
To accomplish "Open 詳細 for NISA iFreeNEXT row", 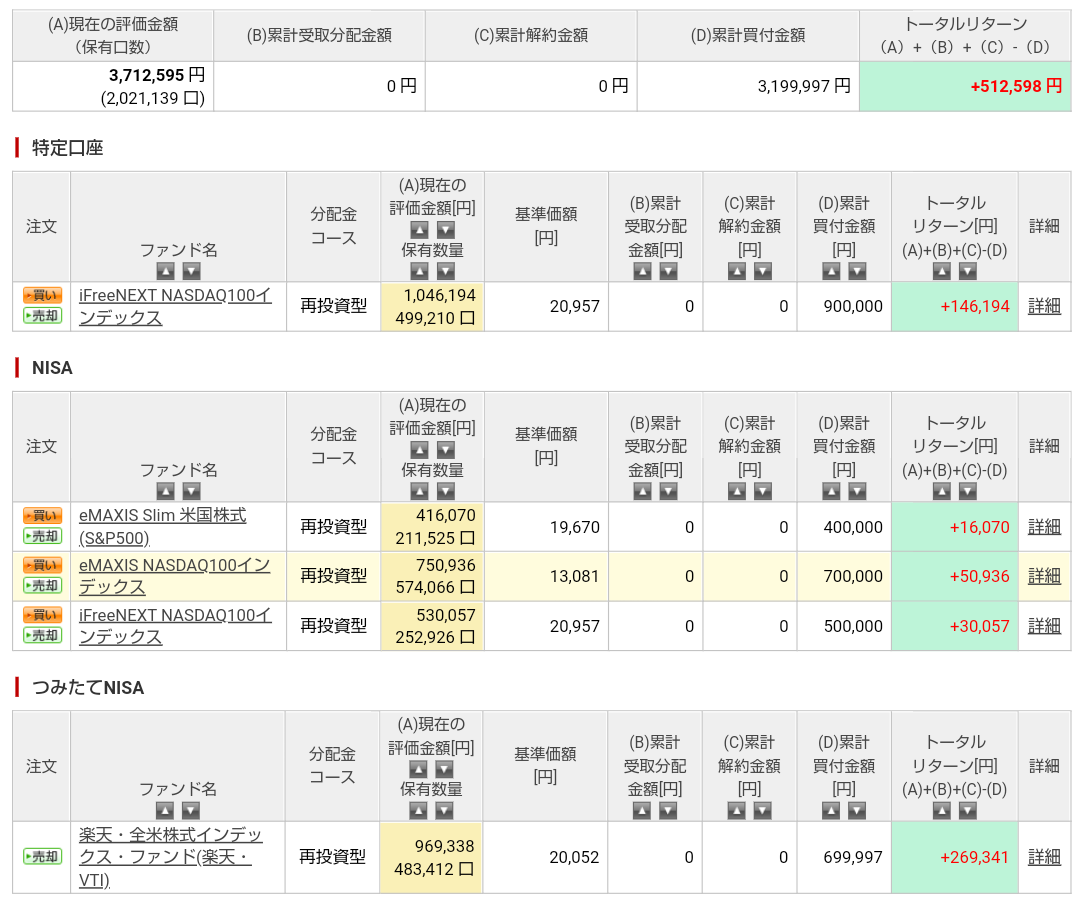I will coord(1044,626).
